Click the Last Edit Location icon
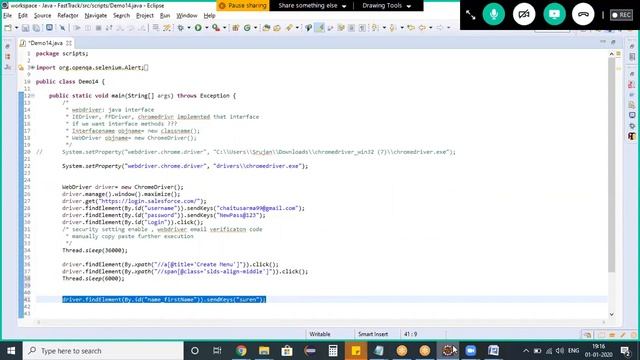This screenshot has width=640, height=360. click(x=411, y=28)
